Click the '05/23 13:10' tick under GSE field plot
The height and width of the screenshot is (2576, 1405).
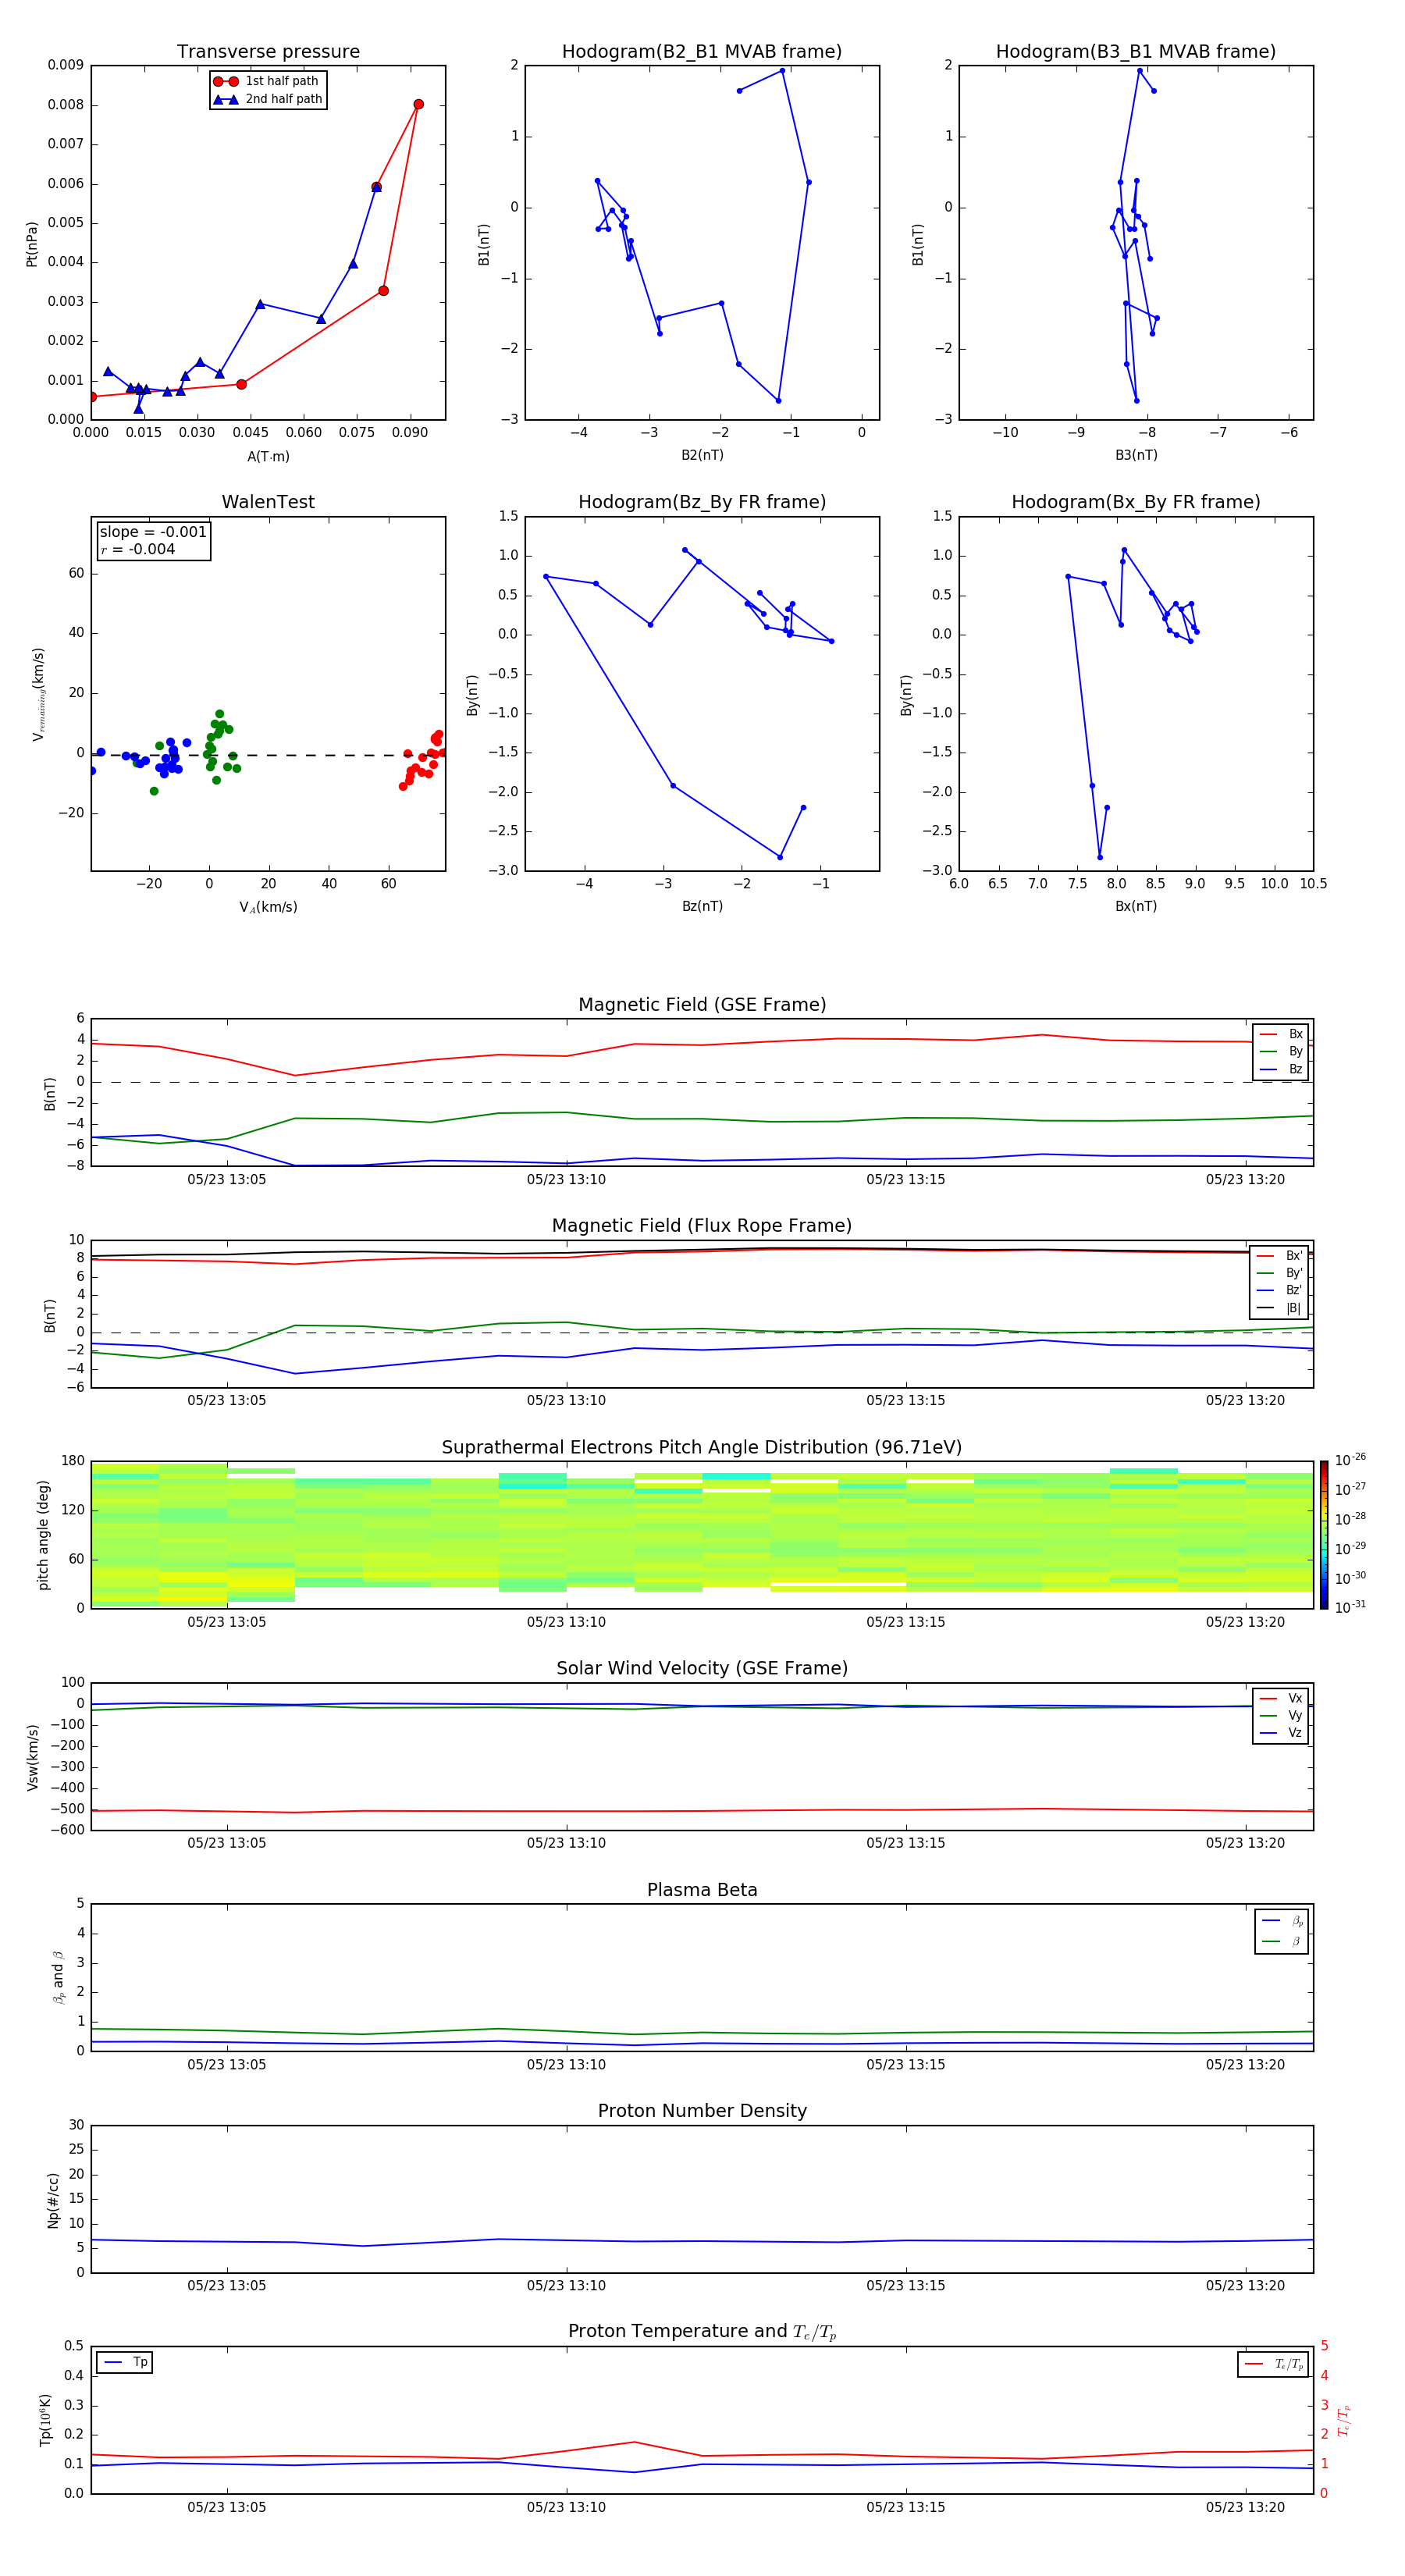pos(566,1180)
